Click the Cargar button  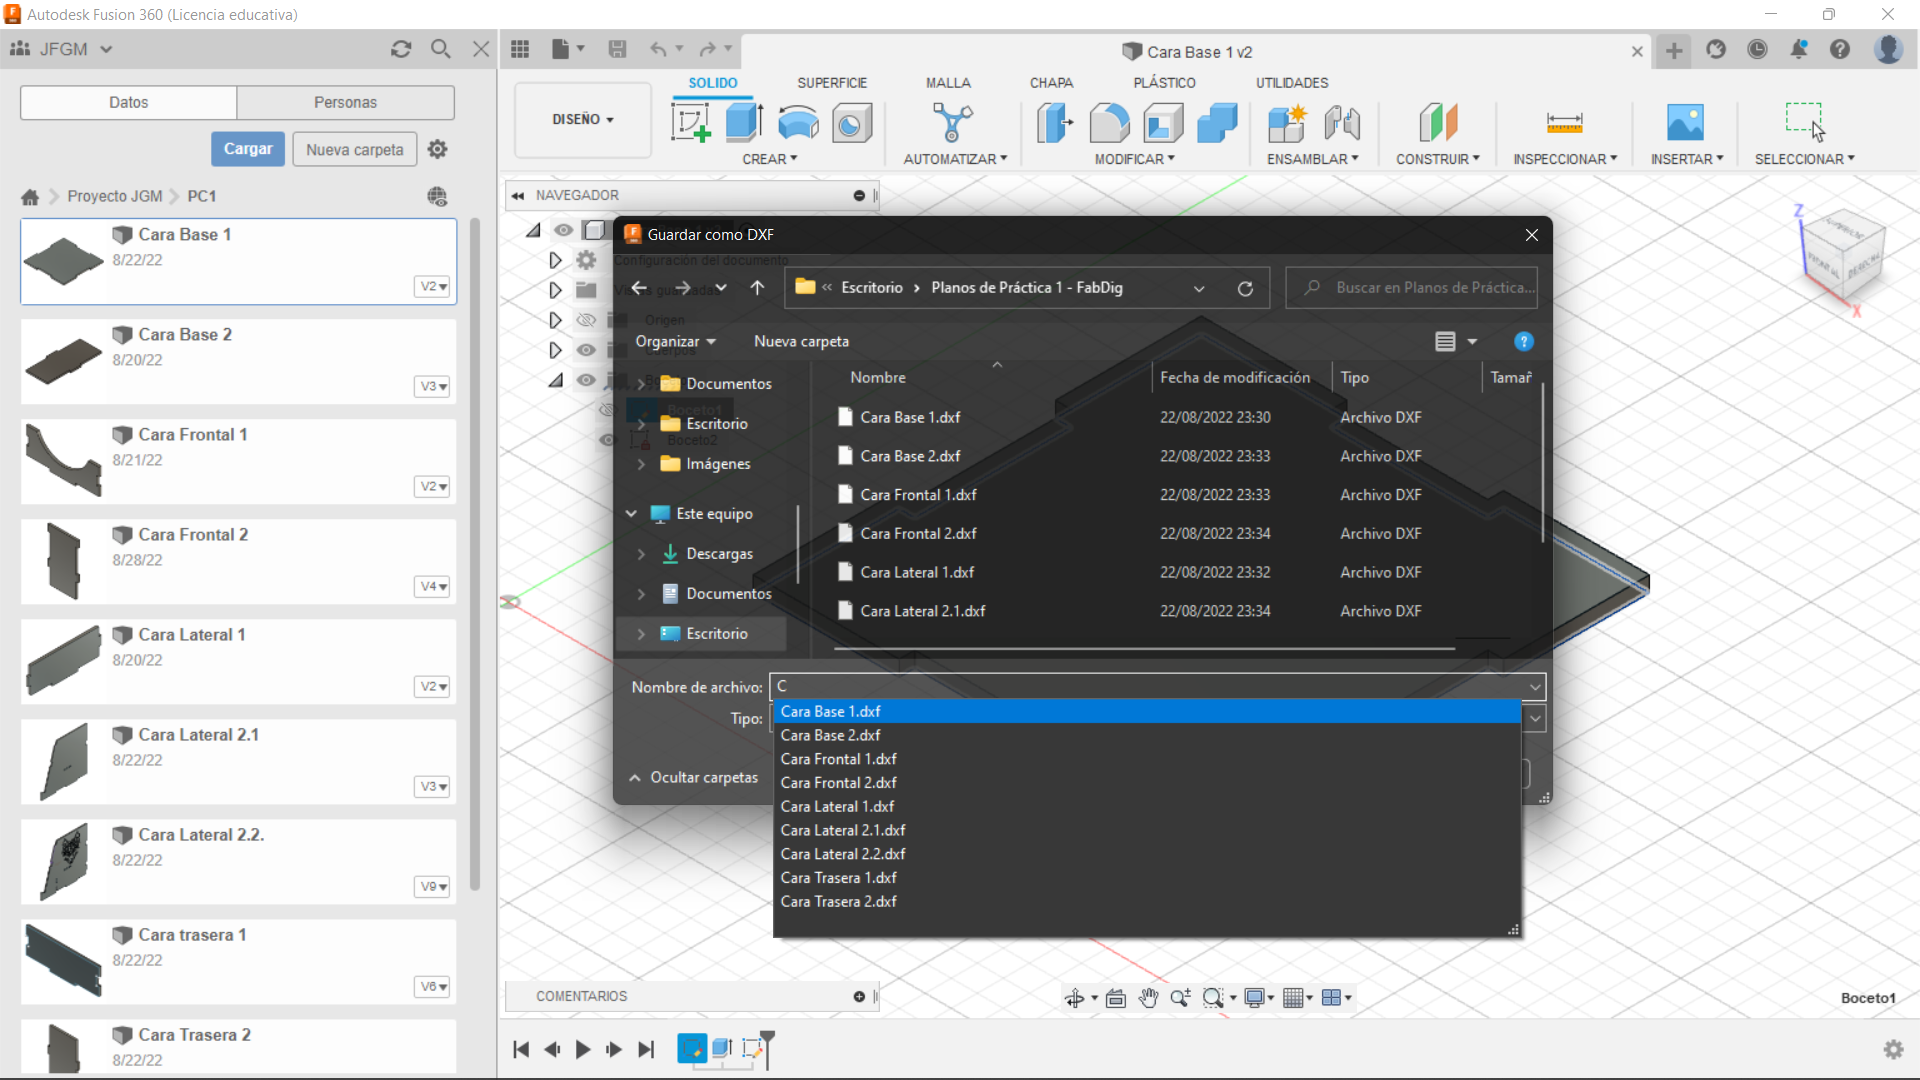tap(247, 149)
